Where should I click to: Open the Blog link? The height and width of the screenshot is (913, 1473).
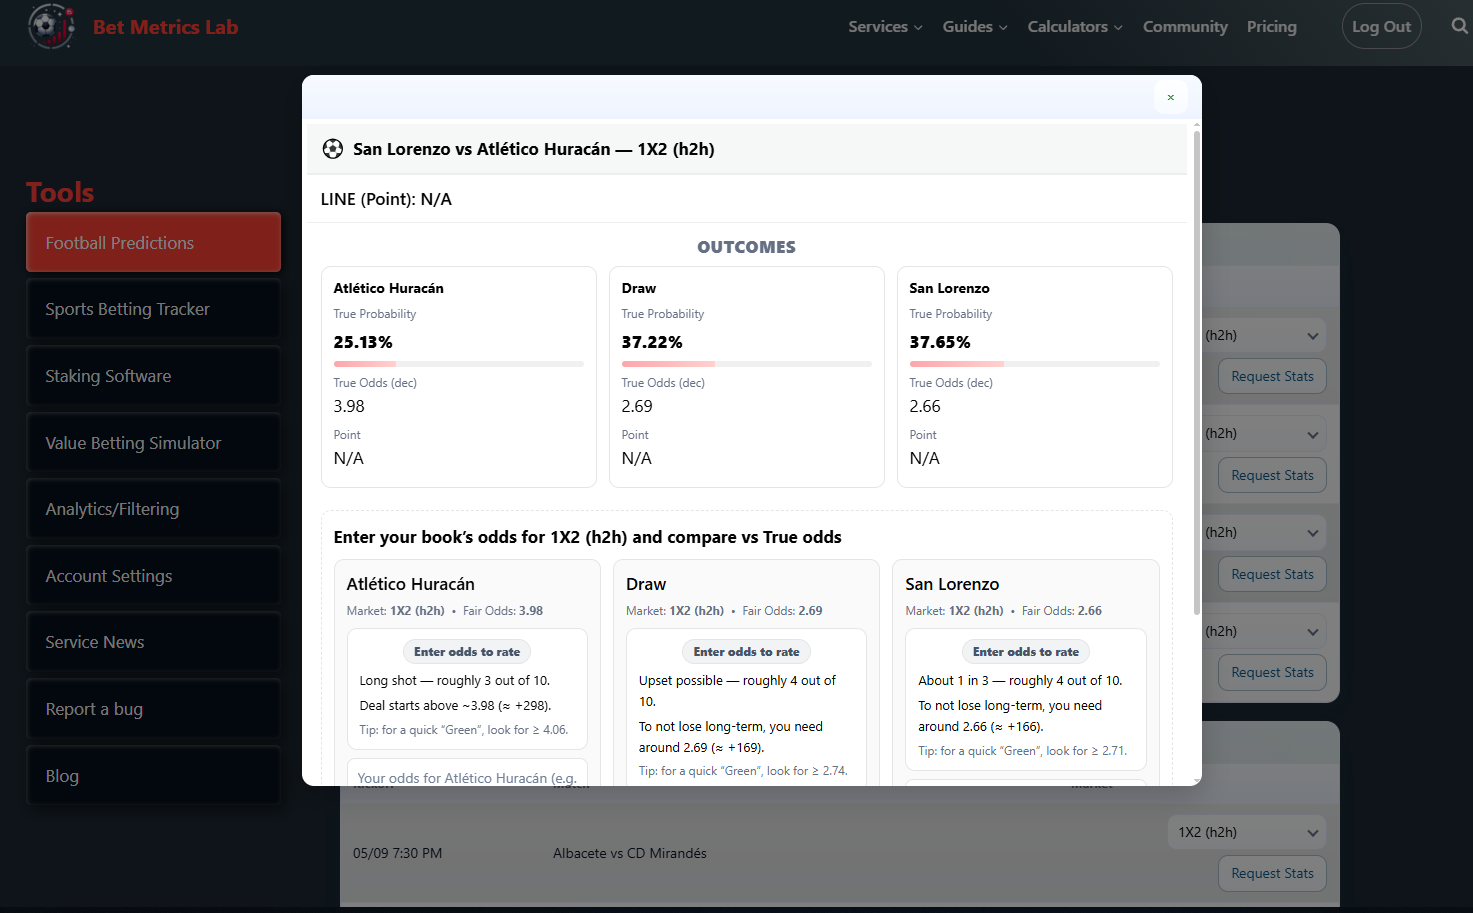tap(153, 776)
